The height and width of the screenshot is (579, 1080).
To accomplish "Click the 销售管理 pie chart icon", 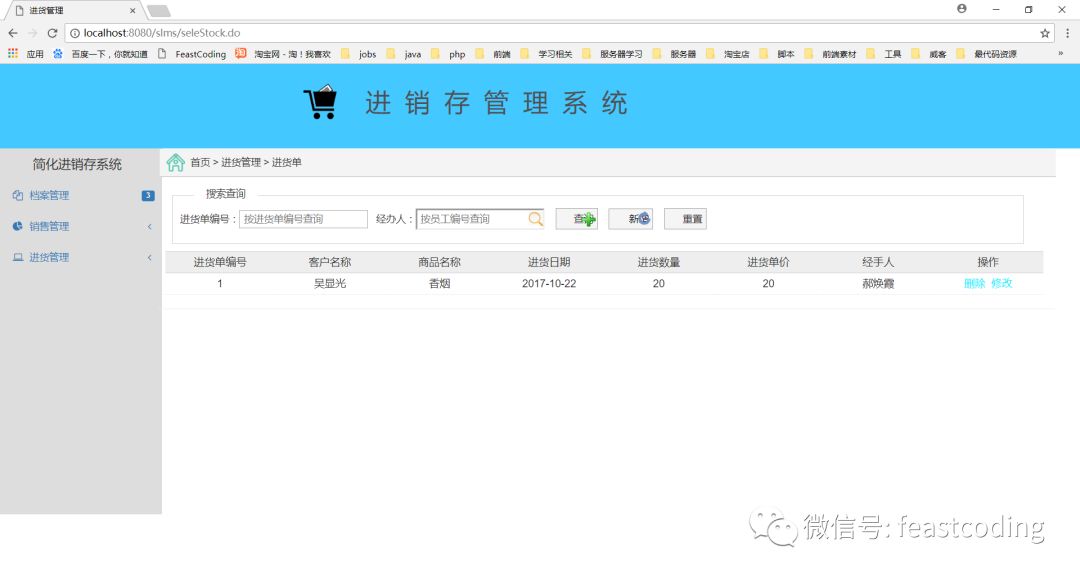I will point(18,226).
